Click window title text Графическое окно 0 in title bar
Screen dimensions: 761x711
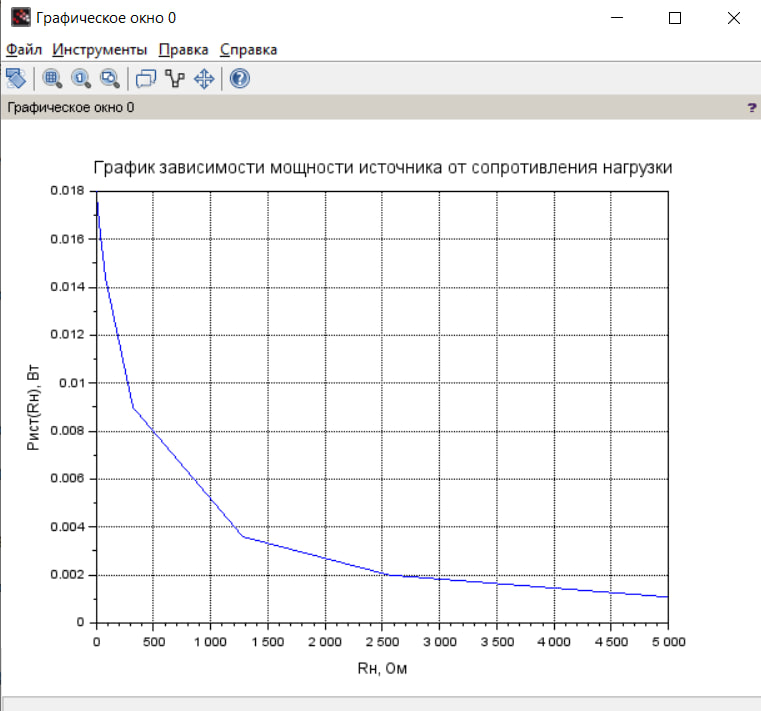106,18
